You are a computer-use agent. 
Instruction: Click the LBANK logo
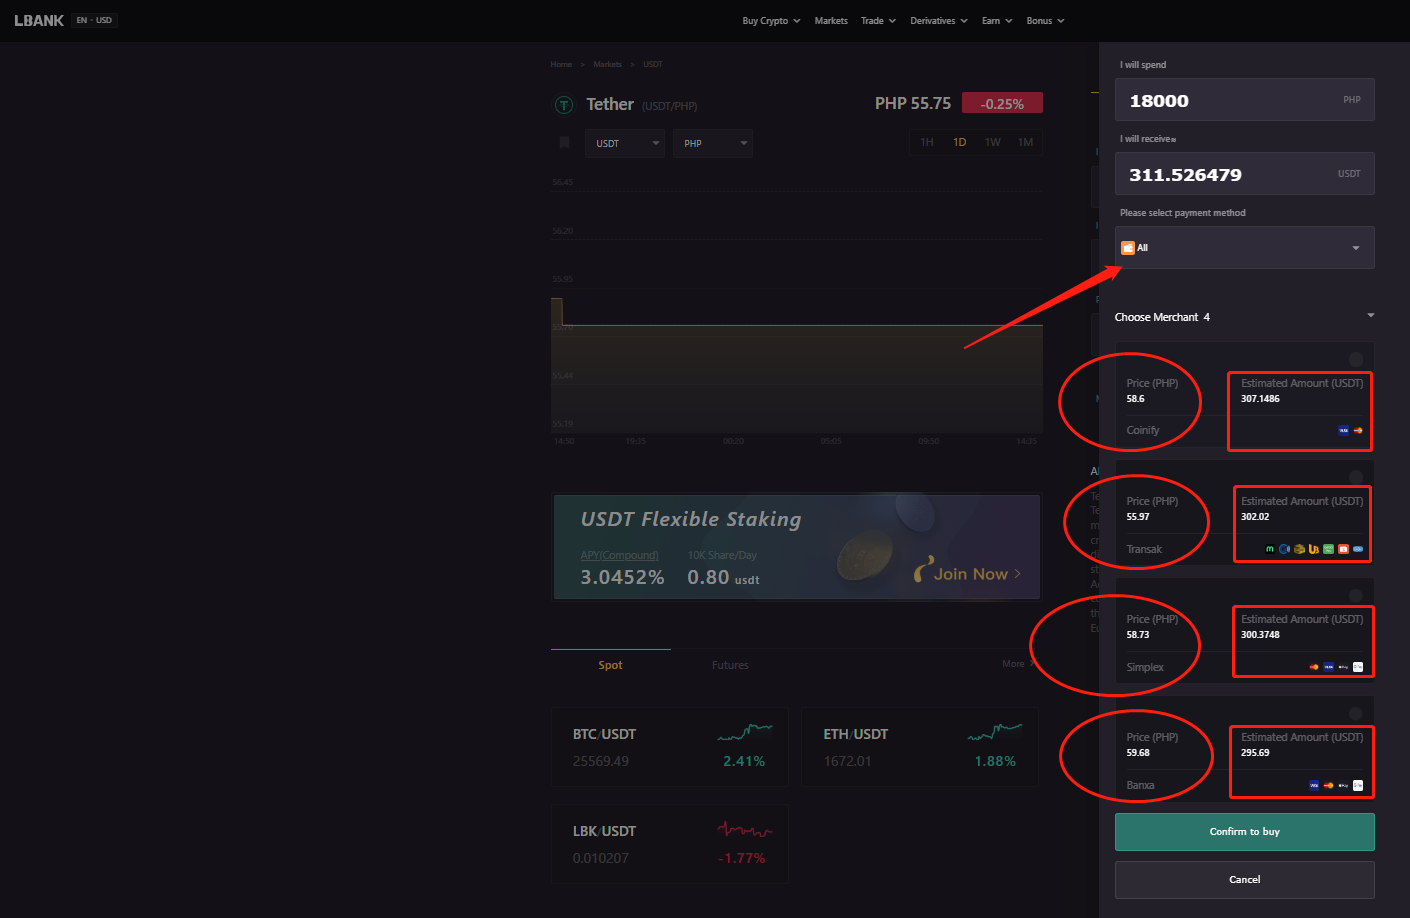[39, 20]
